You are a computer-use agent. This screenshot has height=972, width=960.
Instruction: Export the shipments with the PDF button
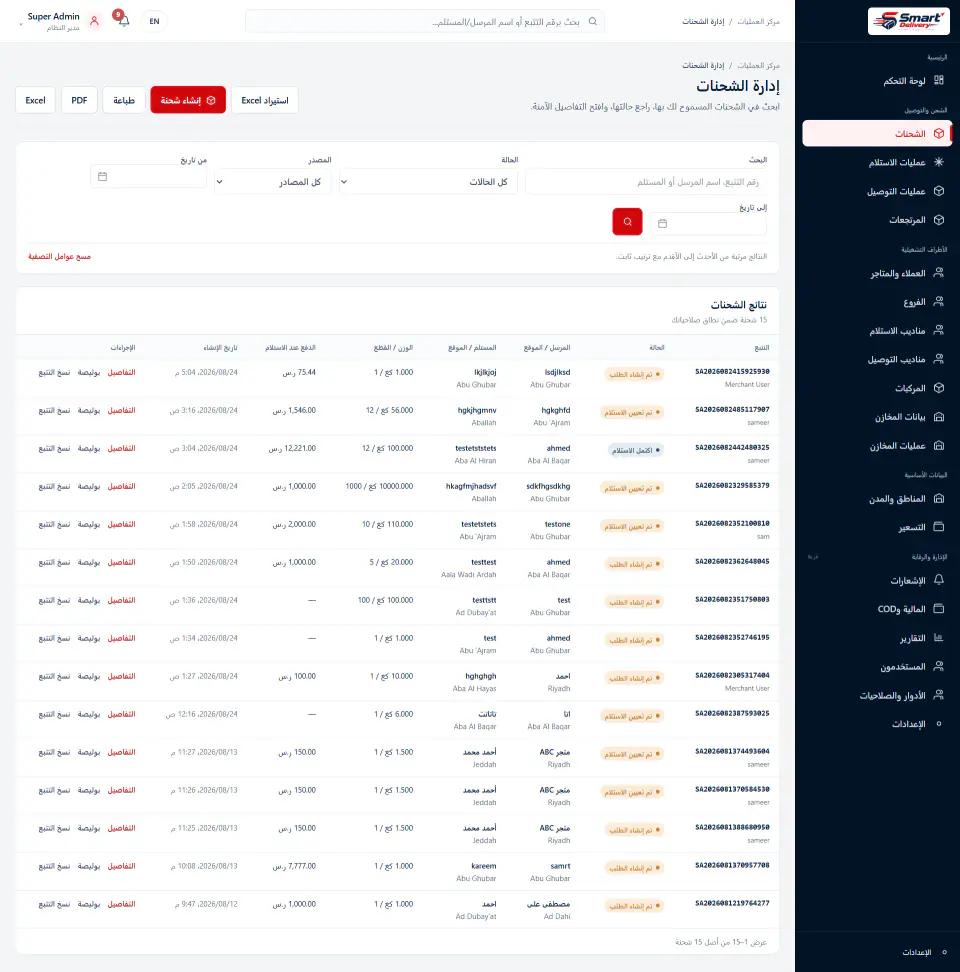pyautogui.click(x=79, y=100)
